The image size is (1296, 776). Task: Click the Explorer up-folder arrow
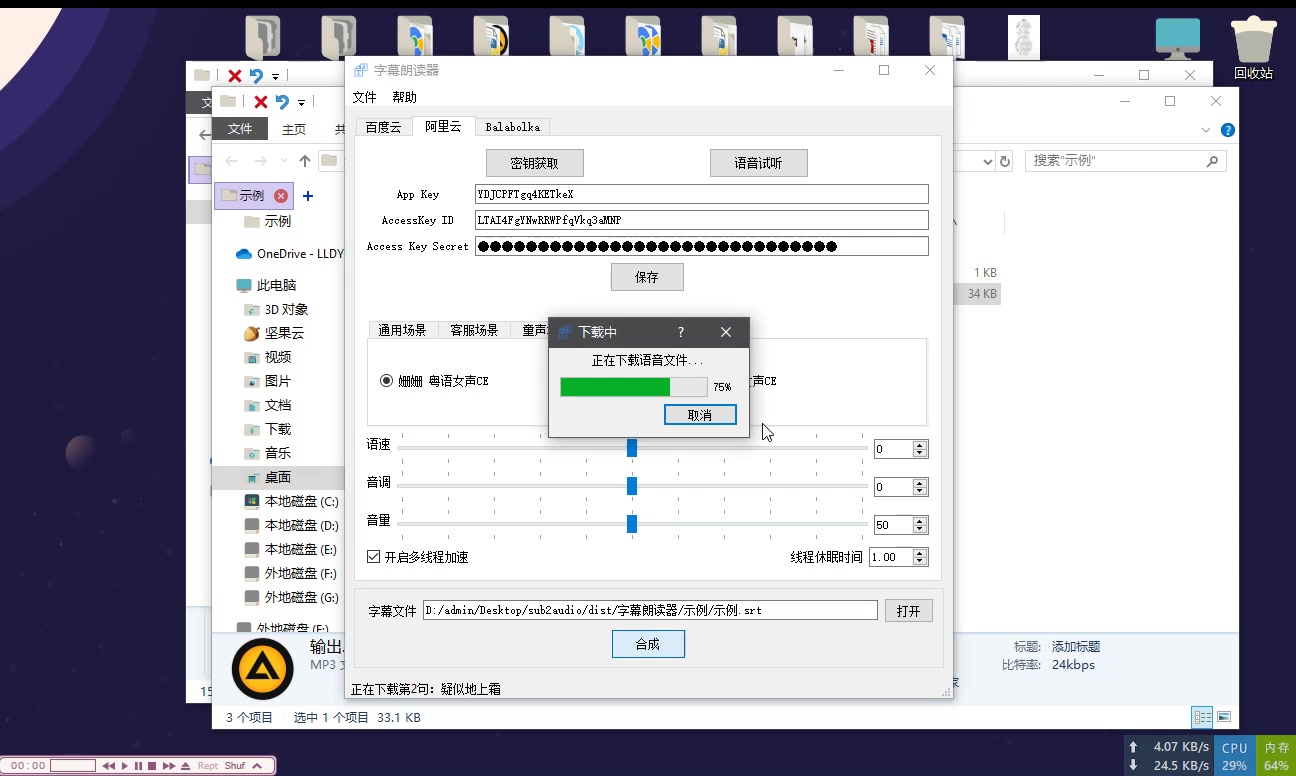pos(304,161)
